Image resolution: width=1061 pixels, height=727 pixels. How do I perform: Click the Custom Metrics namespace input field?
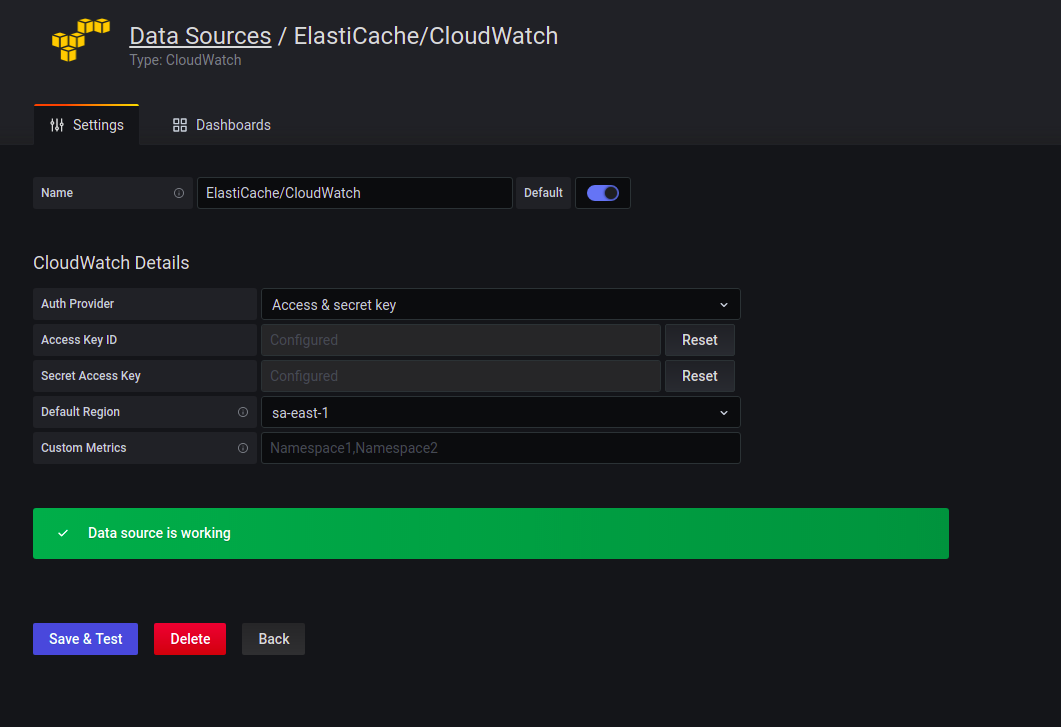click(501, 448)
